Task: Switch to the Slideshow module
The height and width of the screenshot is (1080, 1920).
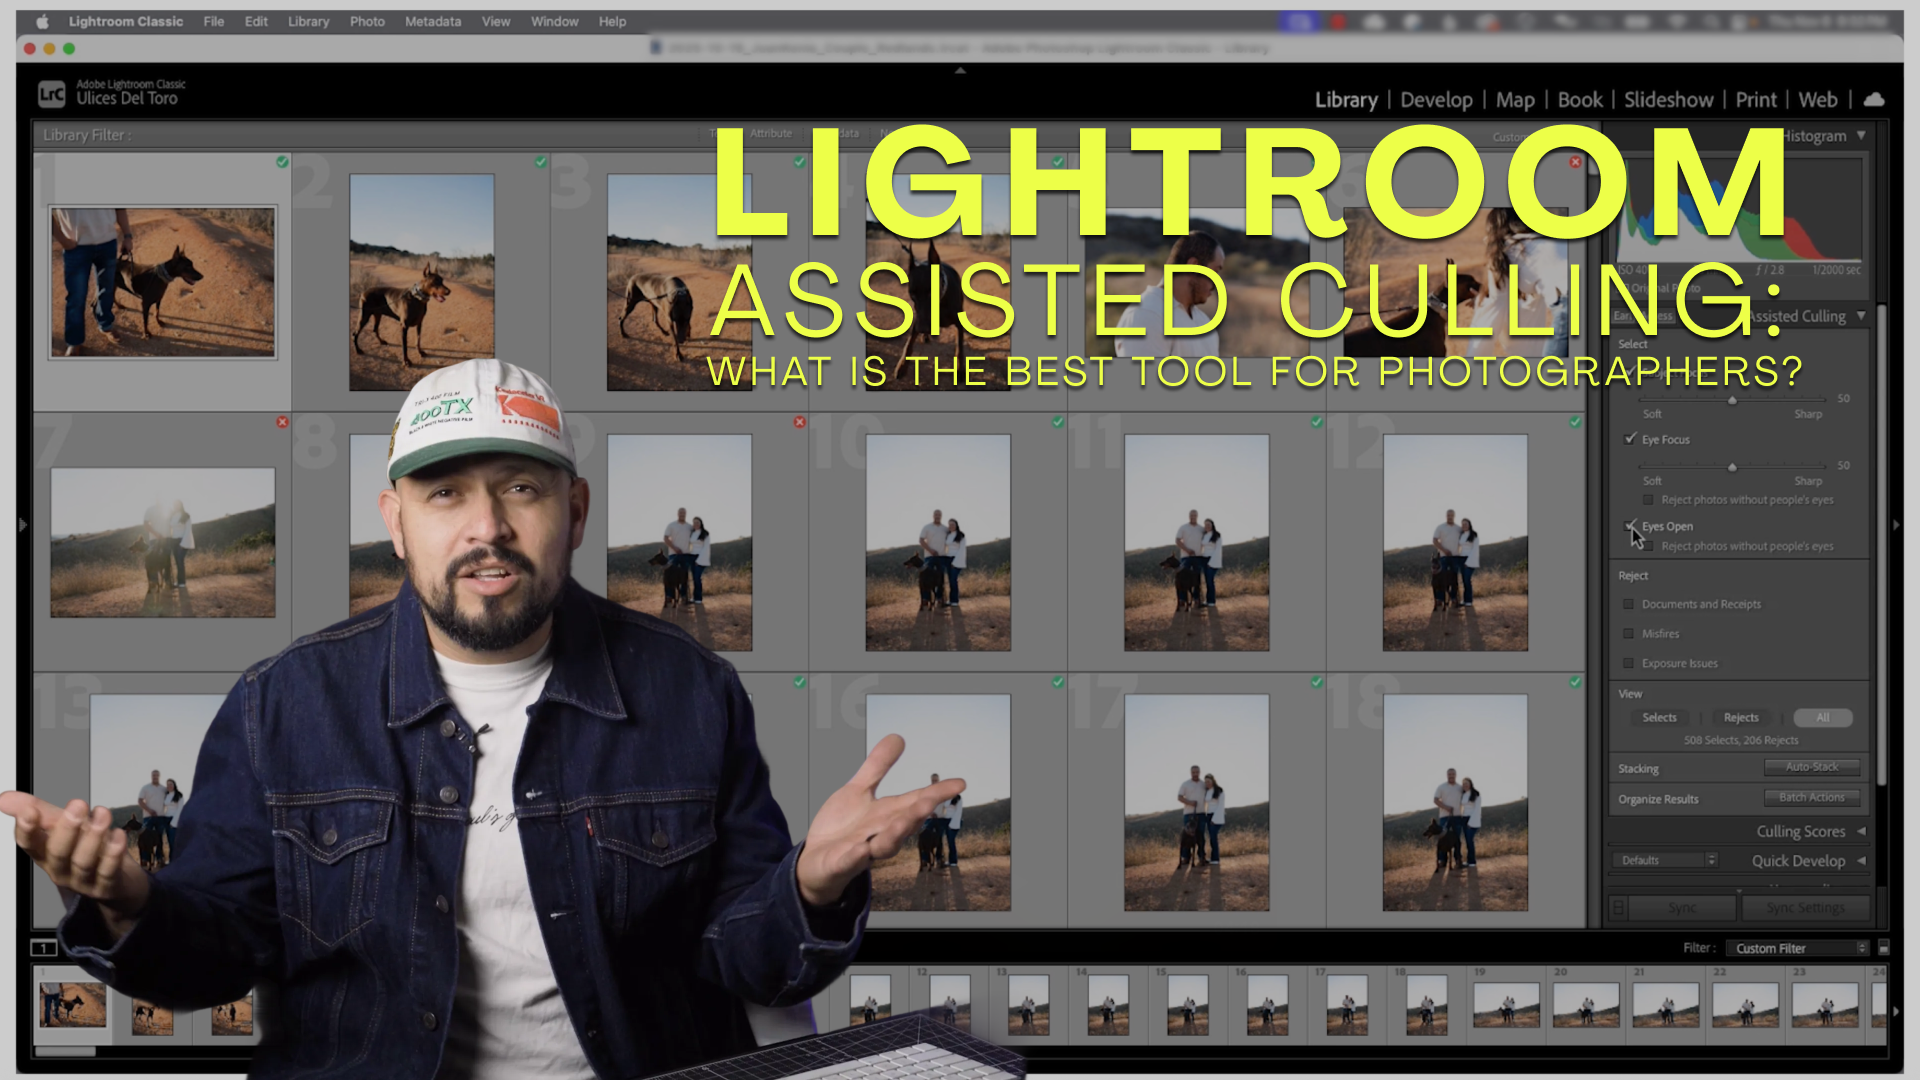Action: coord(1668,100)
